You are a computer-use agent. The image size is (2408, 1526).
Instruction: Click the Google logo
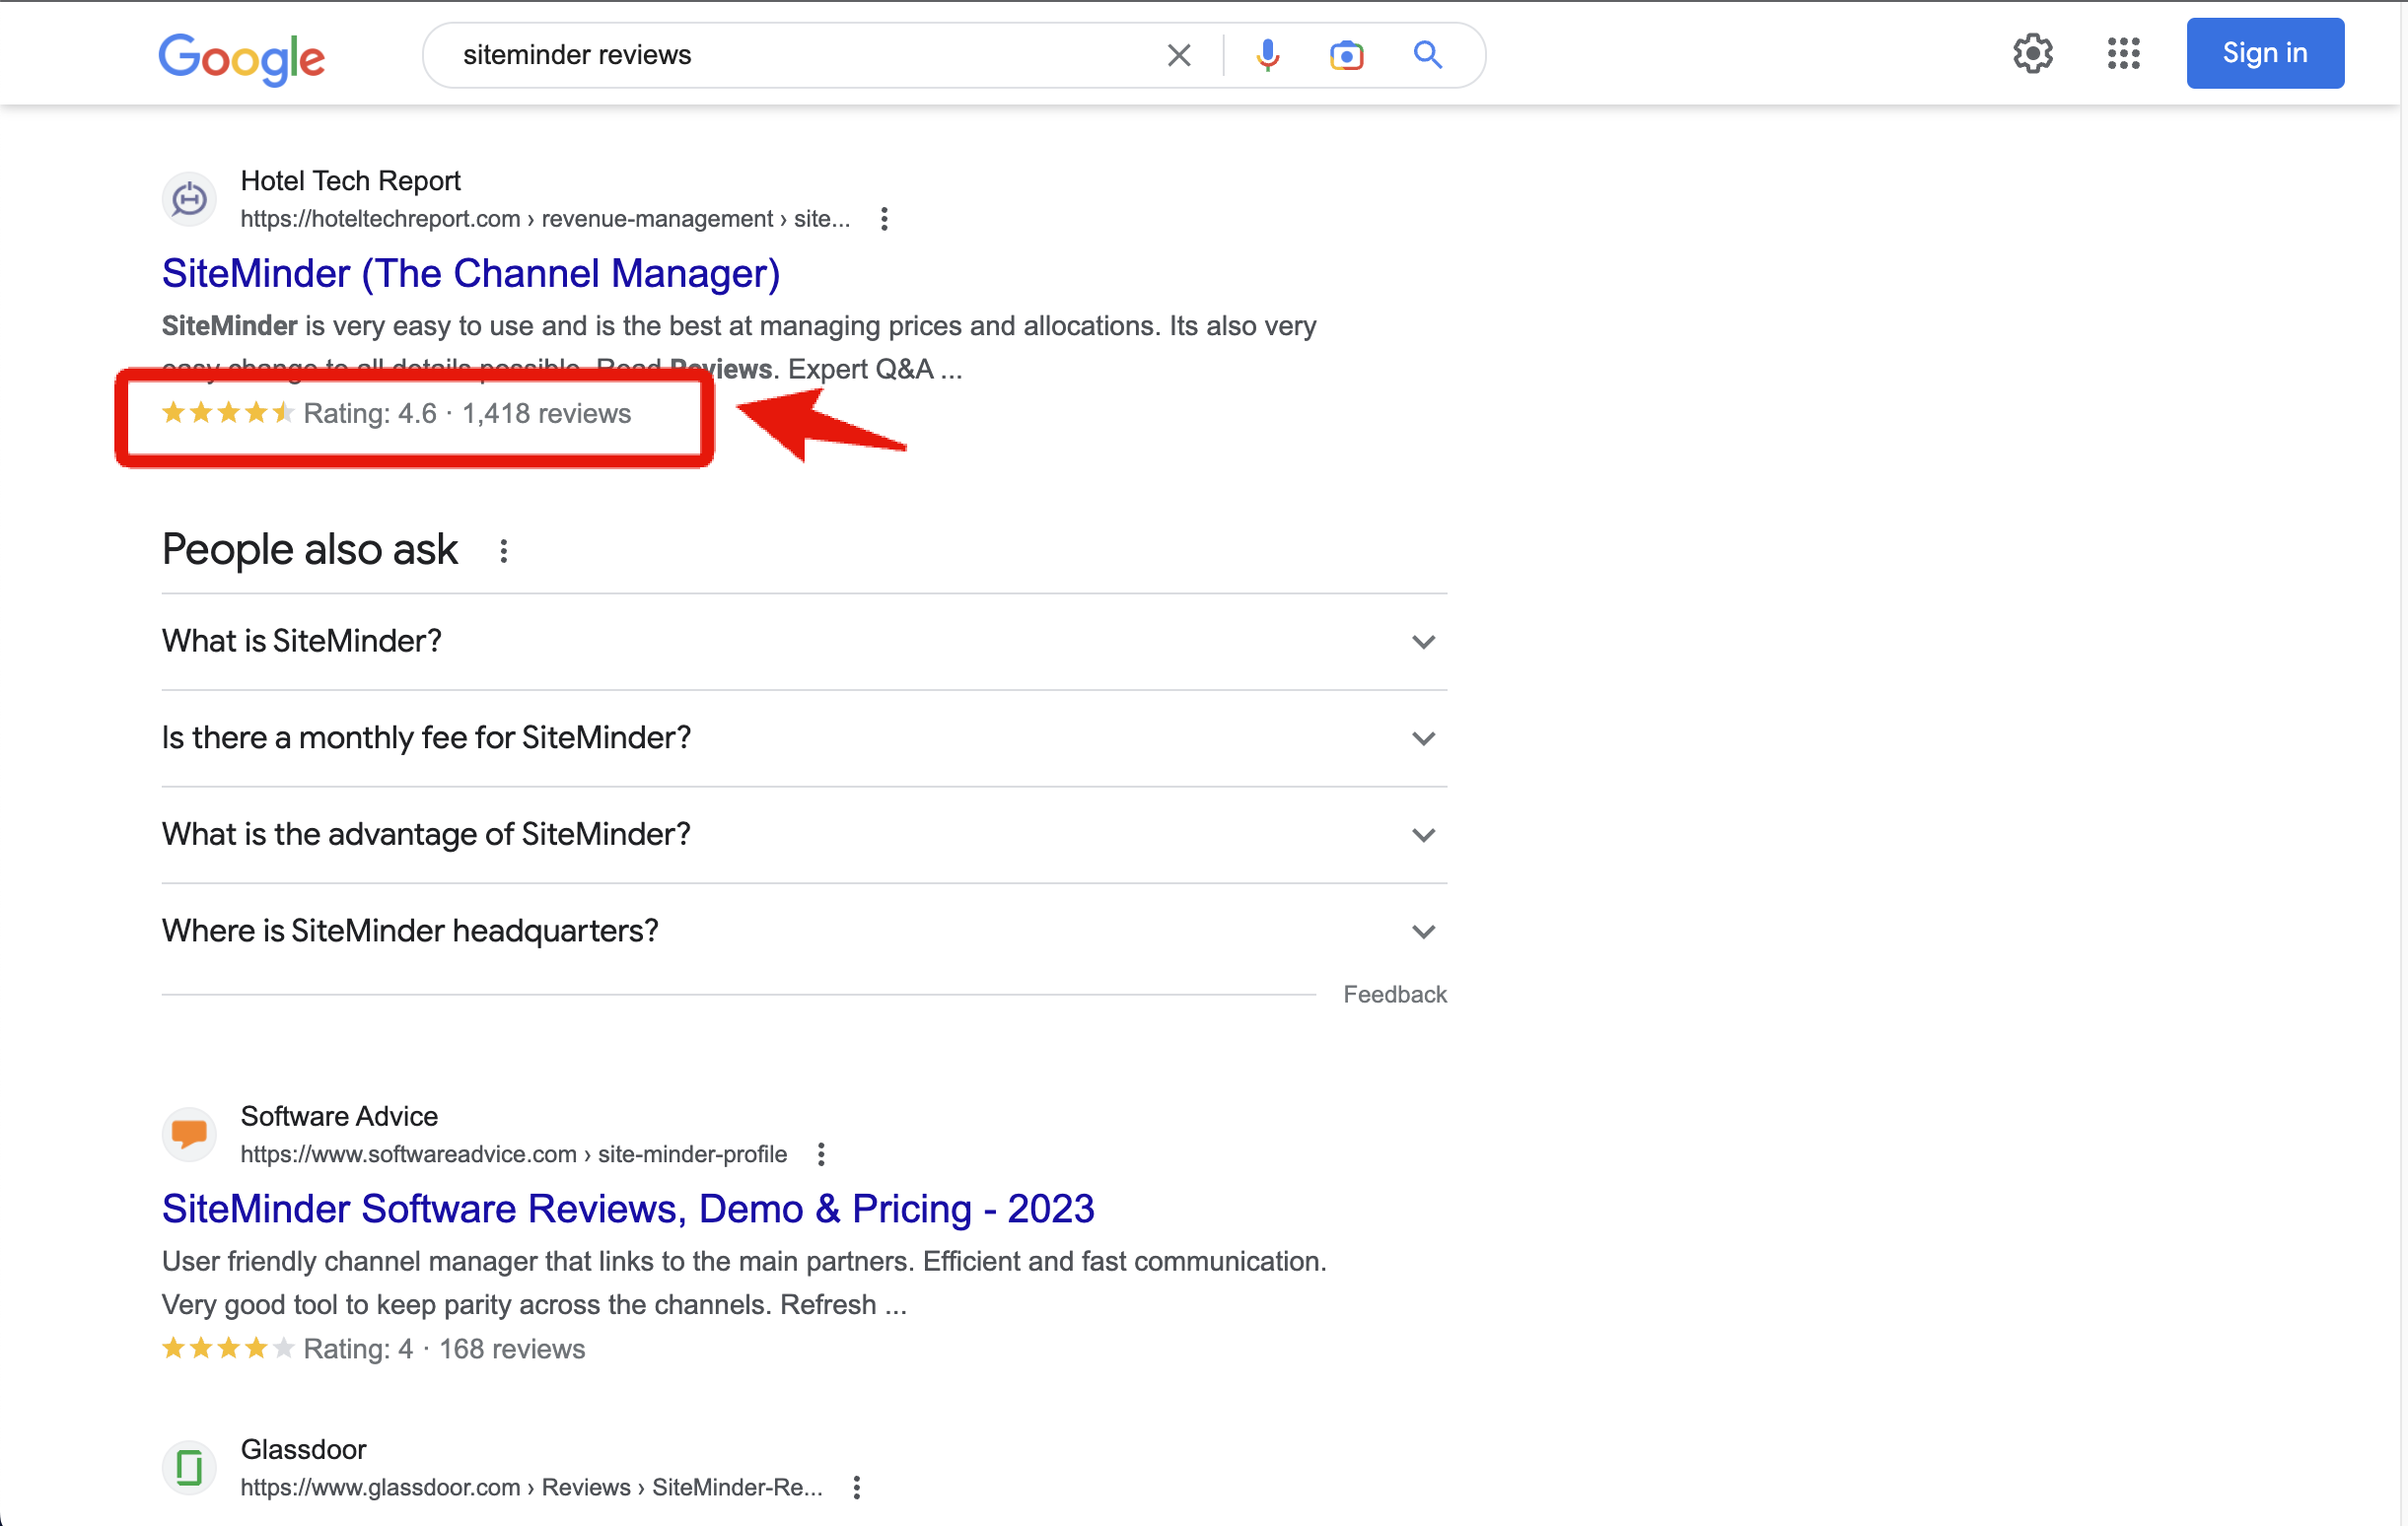(x=242, y=56)
